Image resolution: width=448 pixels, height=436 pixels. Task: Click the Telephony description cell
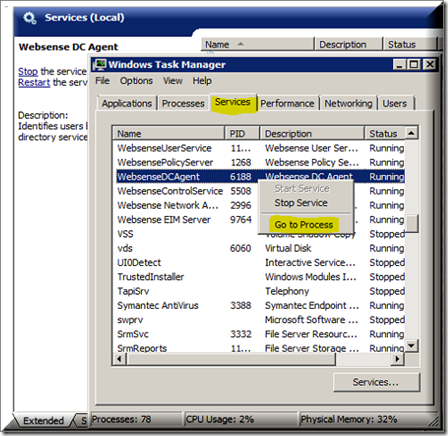(x=287, y=291)
